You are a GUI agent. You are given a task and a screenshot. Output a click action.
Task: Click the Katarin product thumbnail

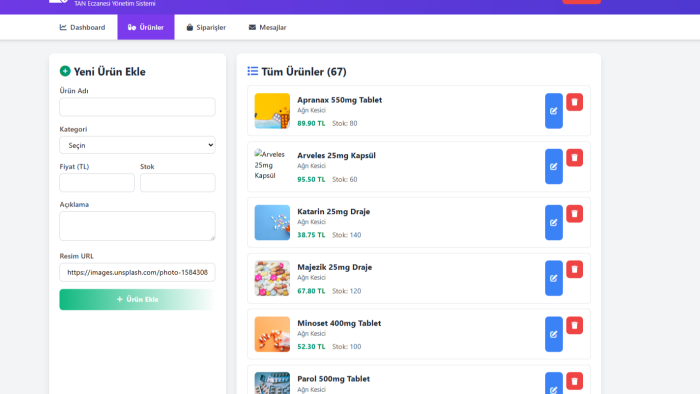pyautogui.click(x=272, y=222)
